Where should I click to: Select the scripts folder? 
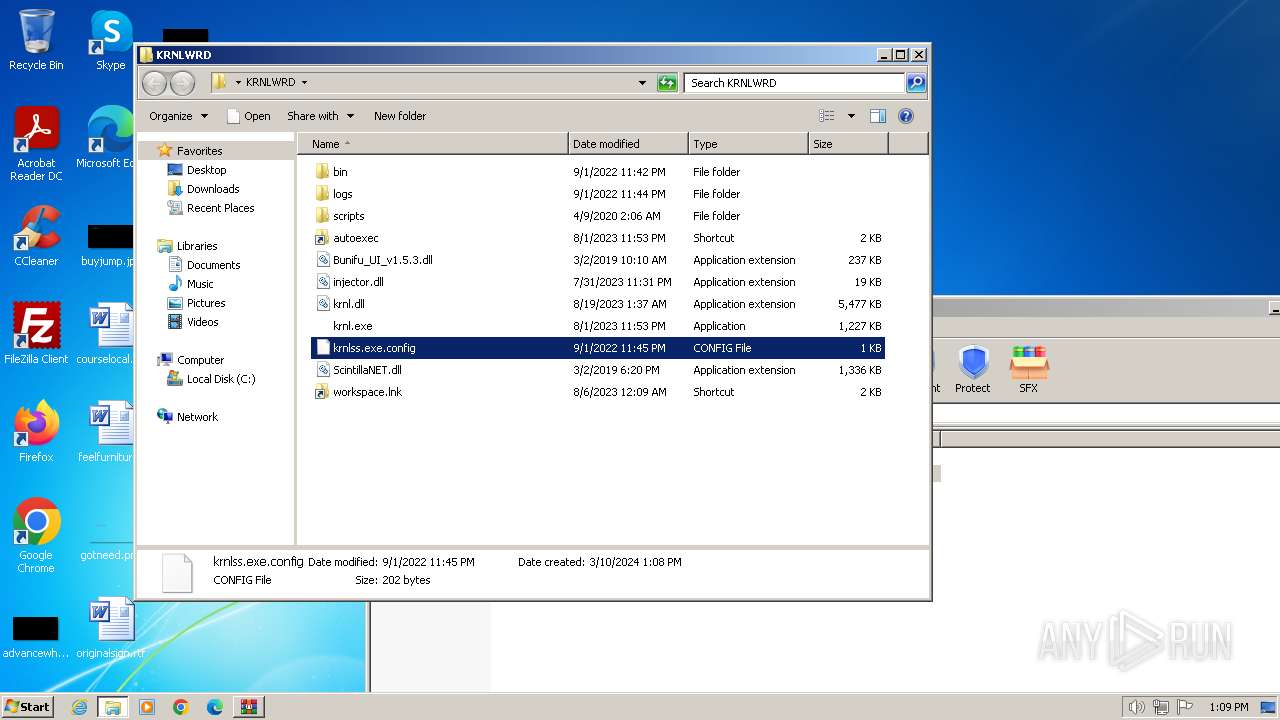pos(598,216)
